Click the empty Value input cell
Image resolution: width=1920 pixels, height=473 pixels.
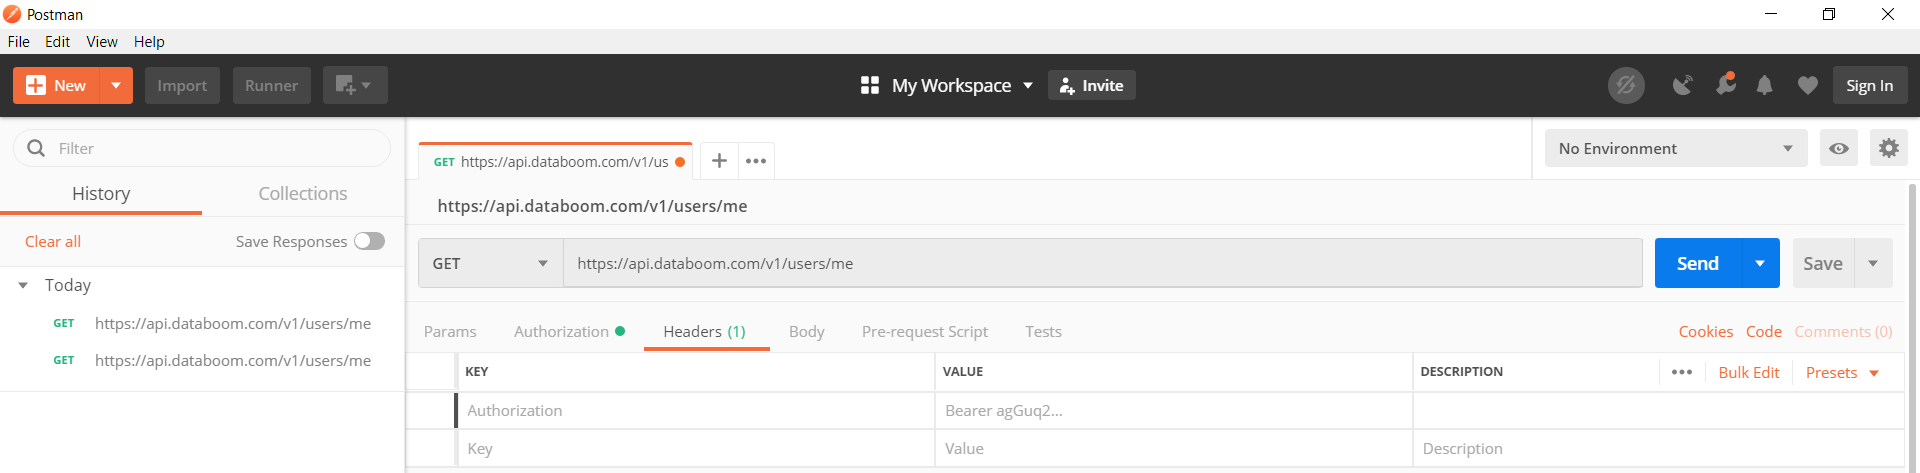(x=1174, y=449)
